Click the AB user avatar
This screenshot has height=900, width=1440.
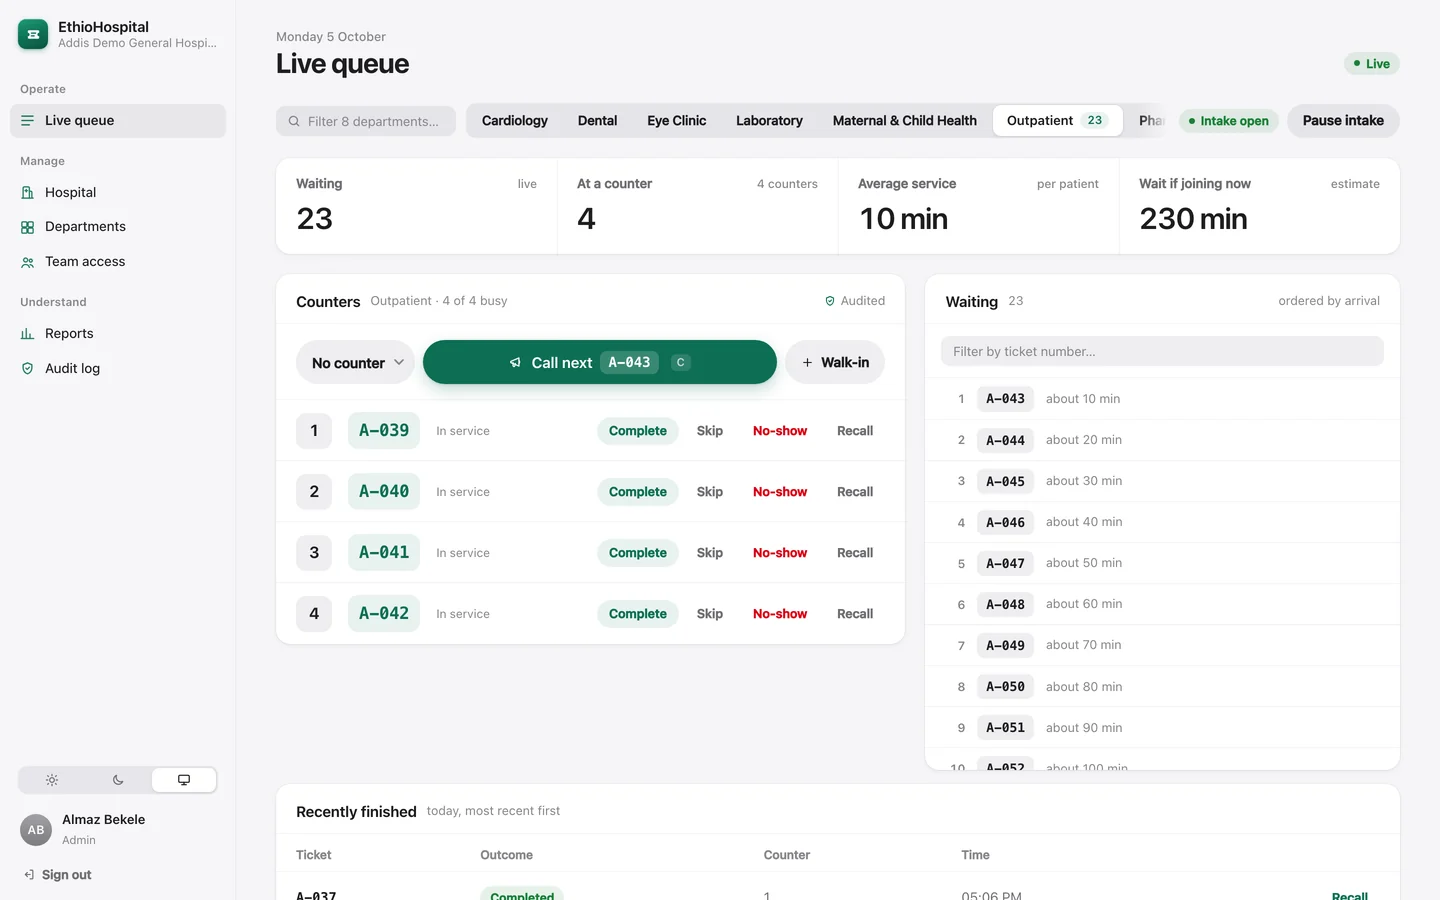click(x=36, y=830)
